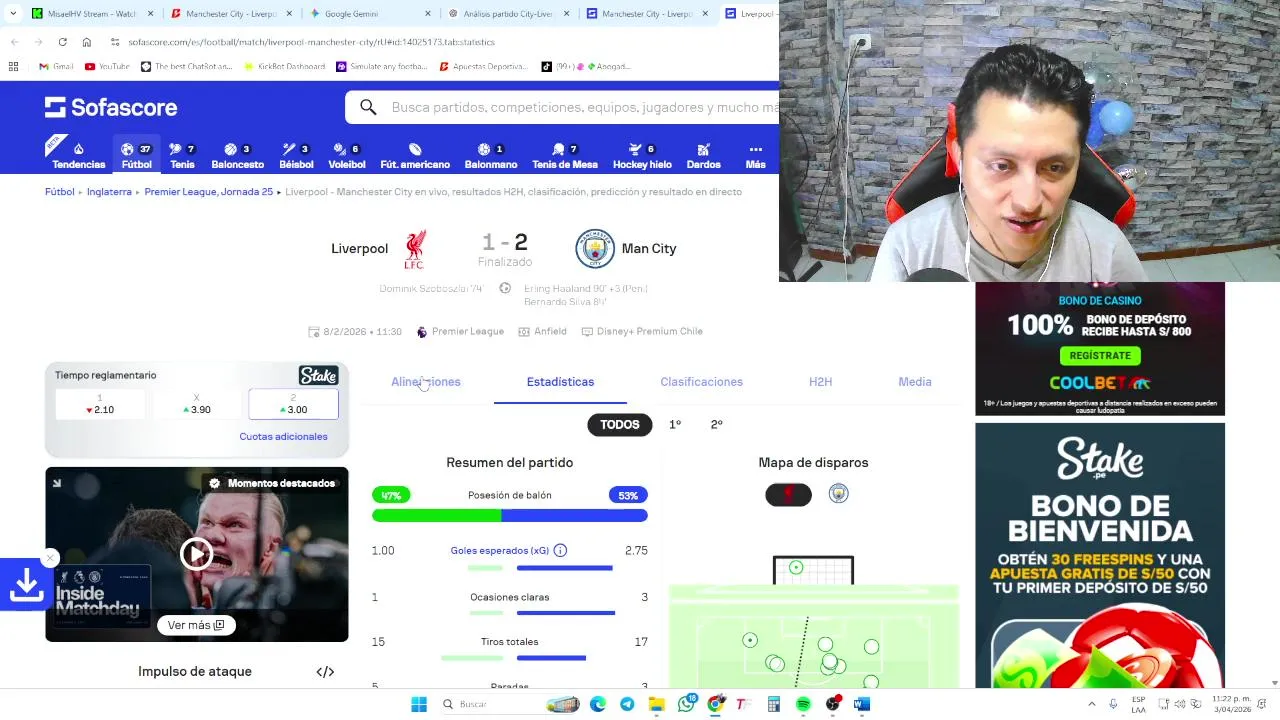Open the Balonmano sport category

pos(491,156)
